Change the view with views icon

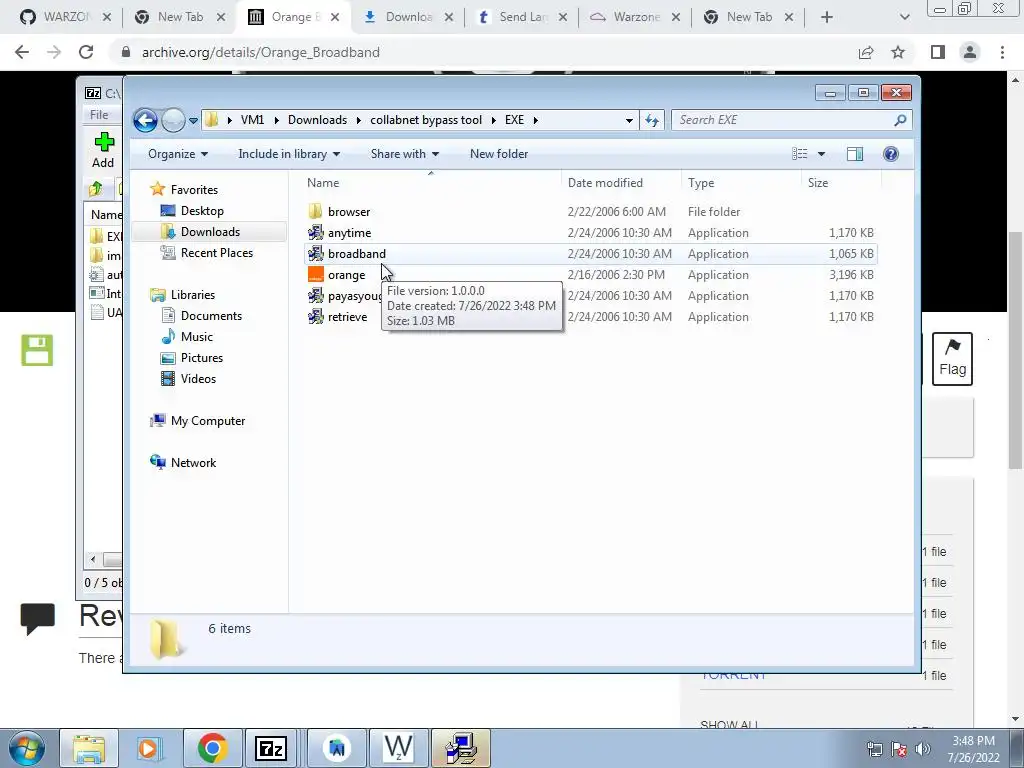[x=800, y=154]
